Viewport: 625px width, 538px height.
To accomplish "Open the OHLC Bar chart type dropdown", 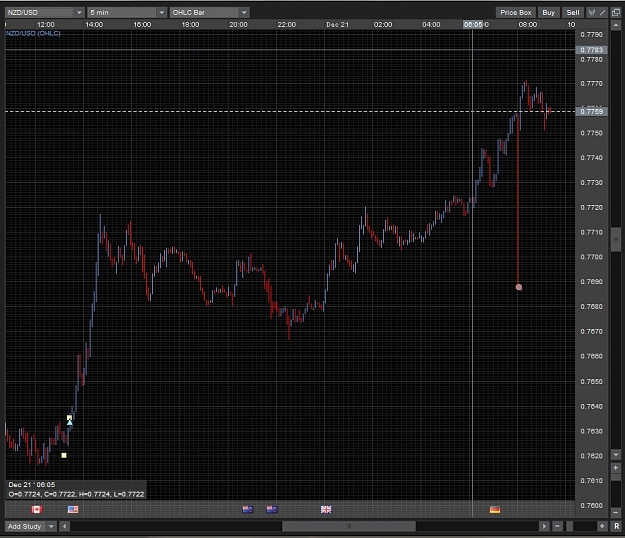I will [x=210, y=12].
